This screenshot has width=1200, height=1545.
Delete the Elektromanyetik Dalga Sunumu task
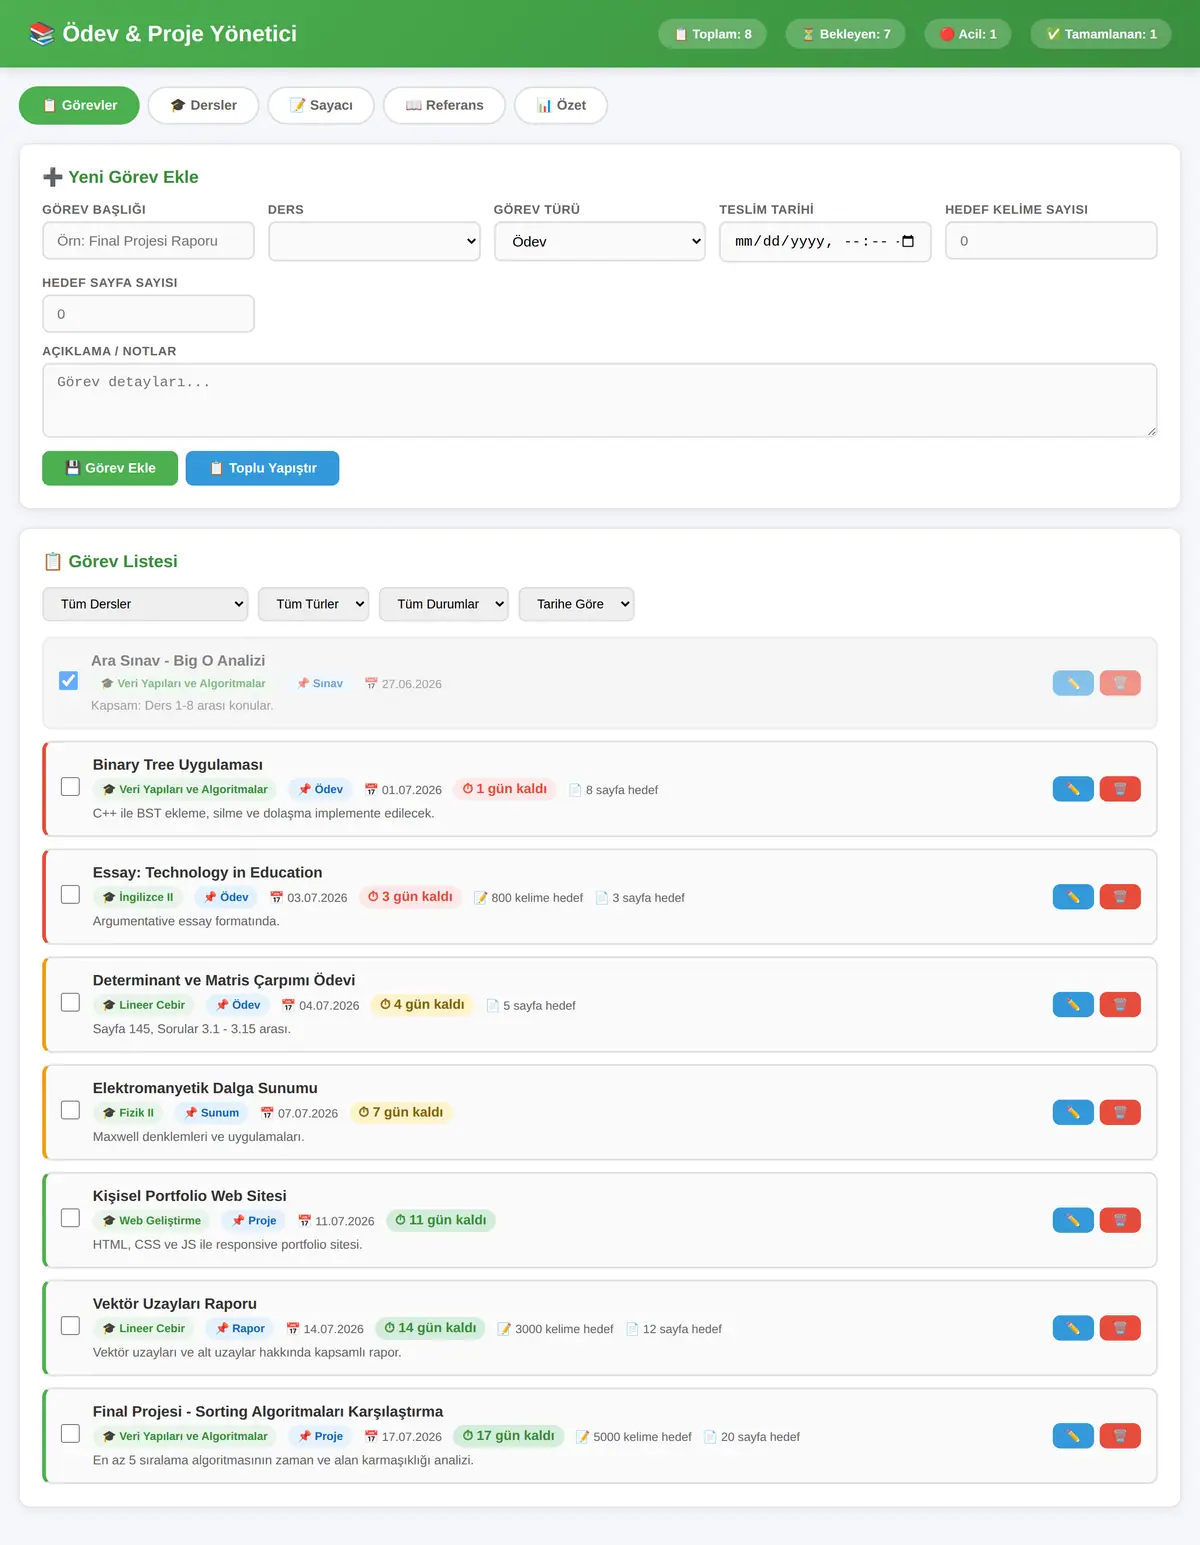point(1120,1112)
